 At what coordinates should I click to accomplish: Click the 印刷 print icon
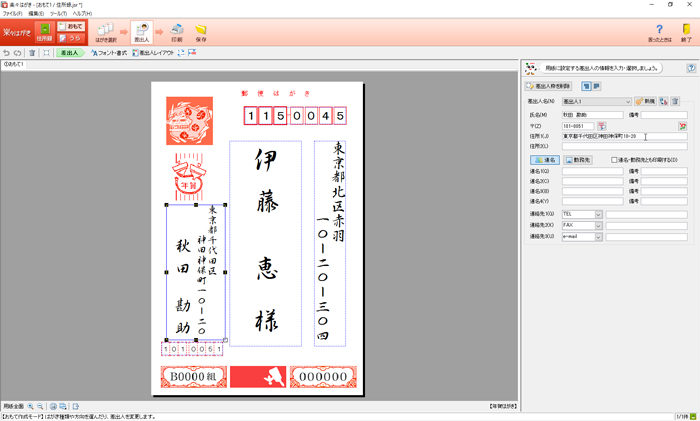pyautogui.click(x=176, y=33)
